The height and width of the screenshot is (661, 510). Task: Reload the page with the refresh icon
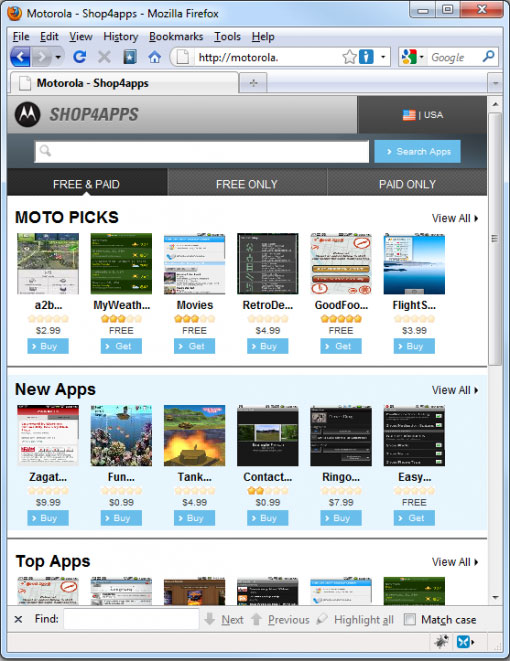click(x=79, y=57)
